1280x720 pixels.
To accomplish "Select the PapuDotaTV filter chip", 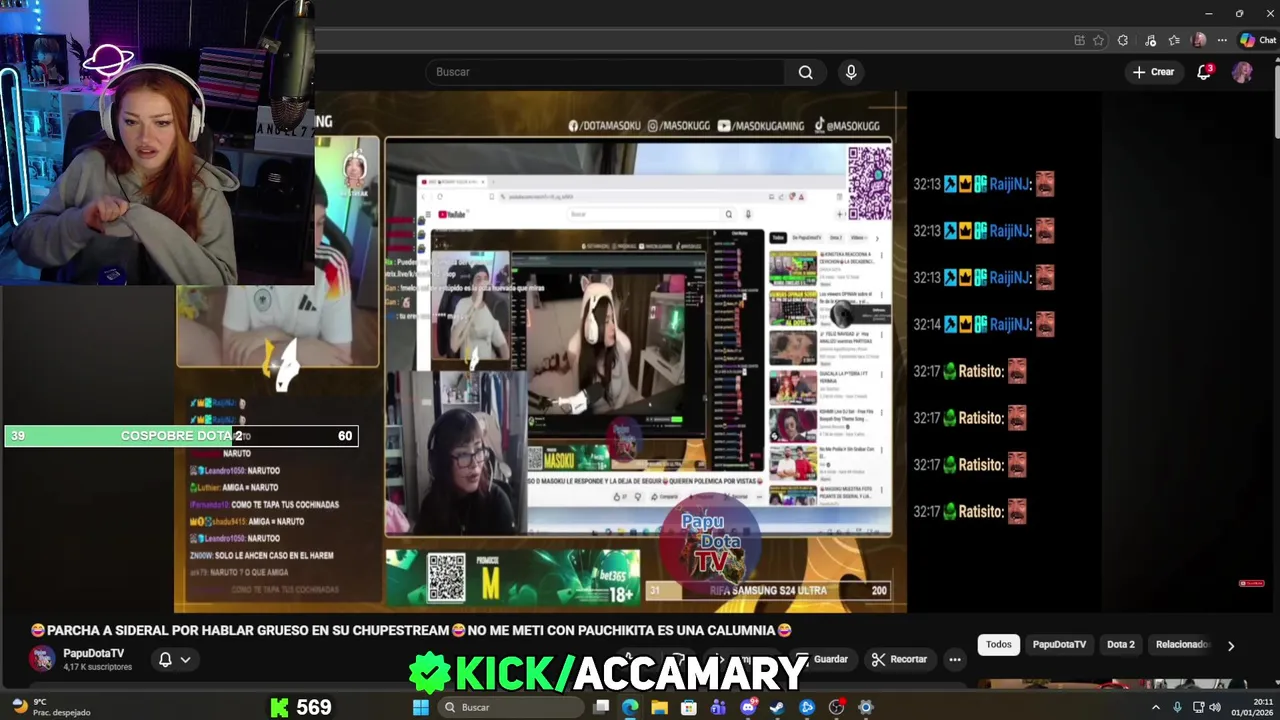I will (x=1059, y=644).
